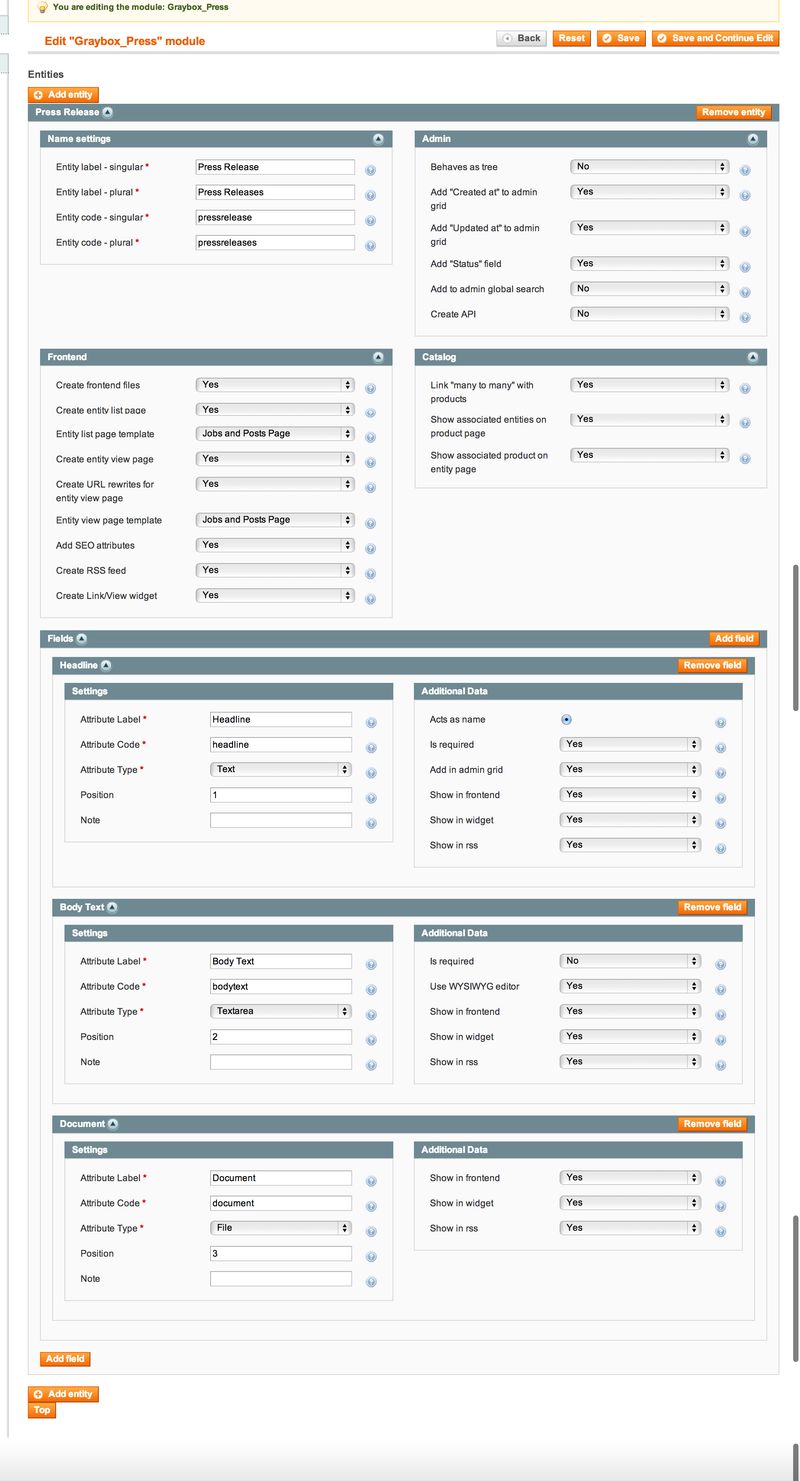Click help icon next to Create API
The image size is (800, 1481).
click(745, 318)
